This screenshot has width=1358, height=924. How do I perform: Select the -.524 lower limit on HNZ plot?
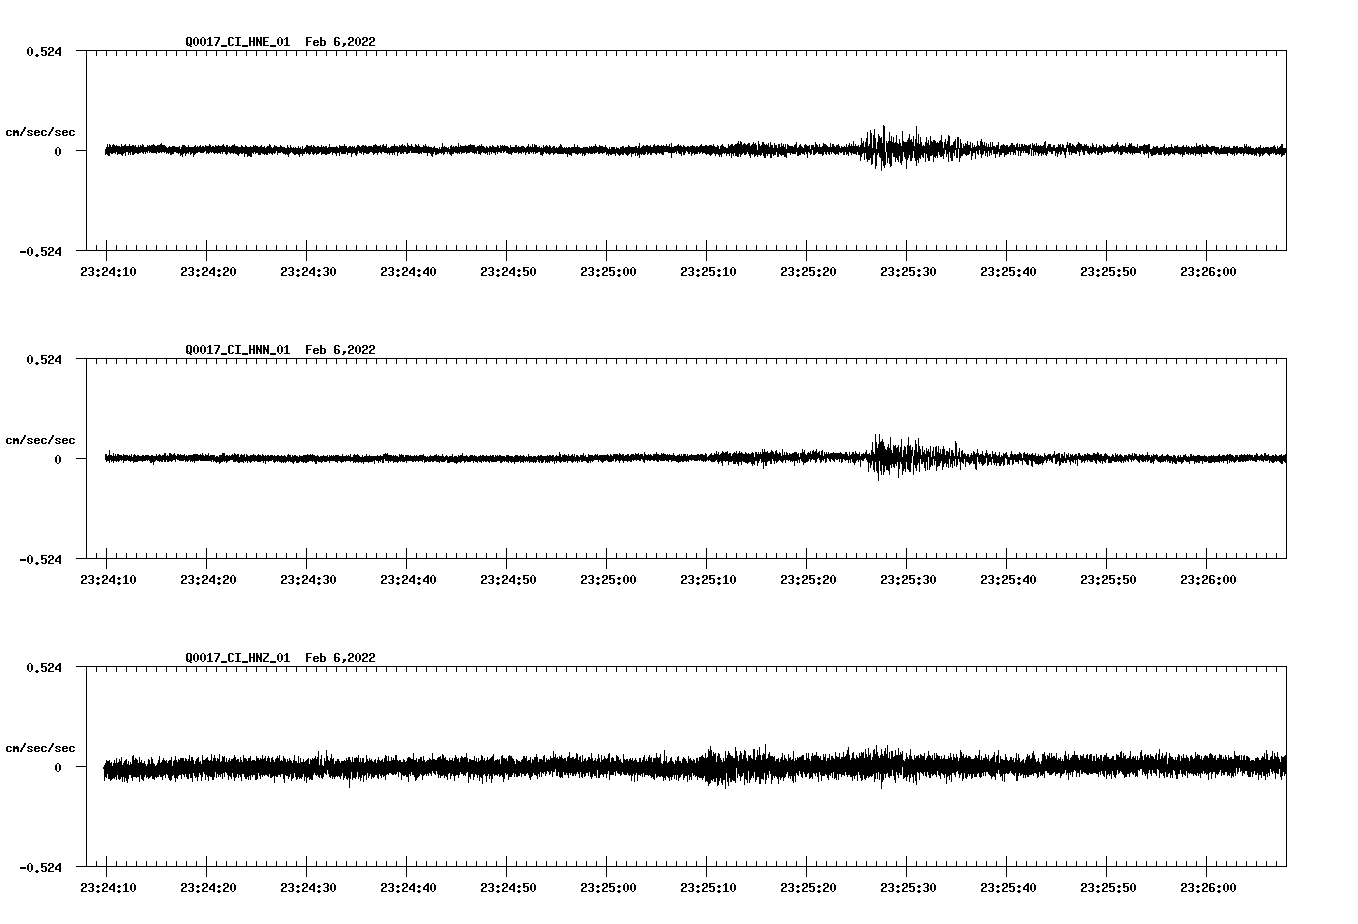[40, 867]
